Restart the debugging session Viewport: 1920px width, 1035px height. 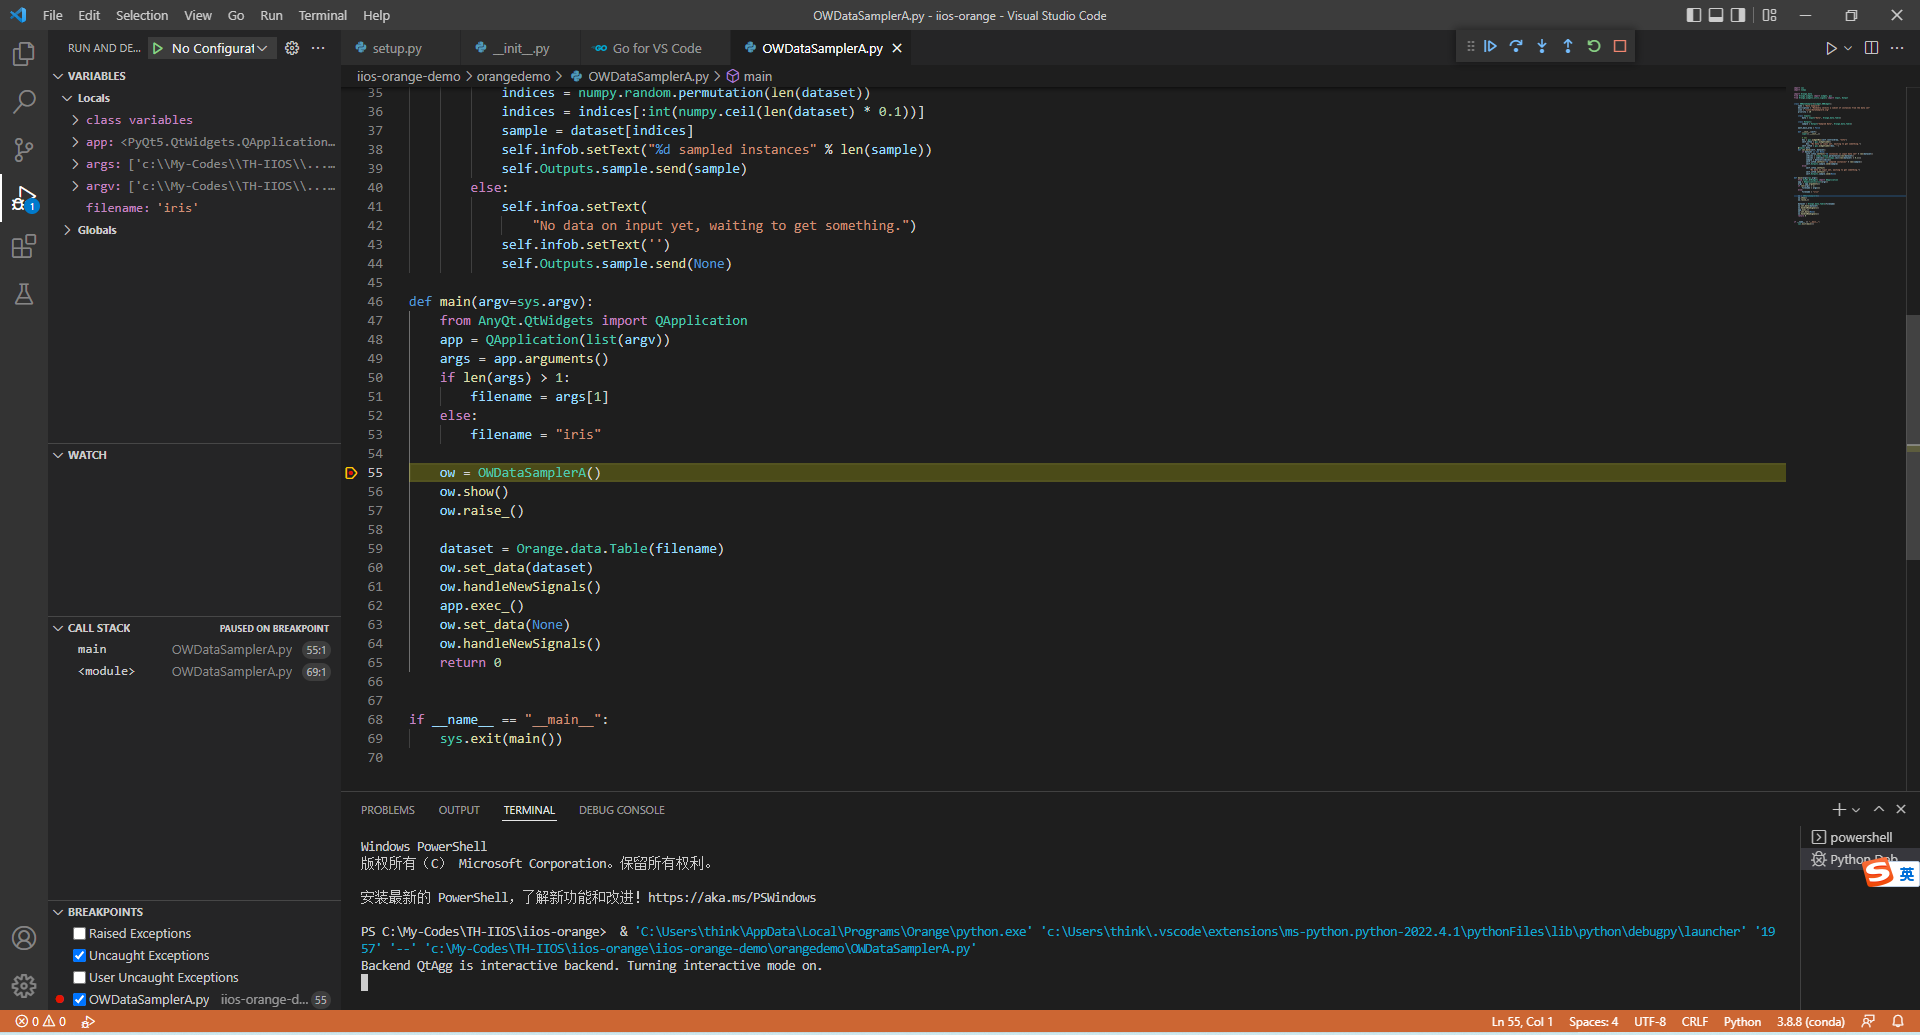(1594, 47)
